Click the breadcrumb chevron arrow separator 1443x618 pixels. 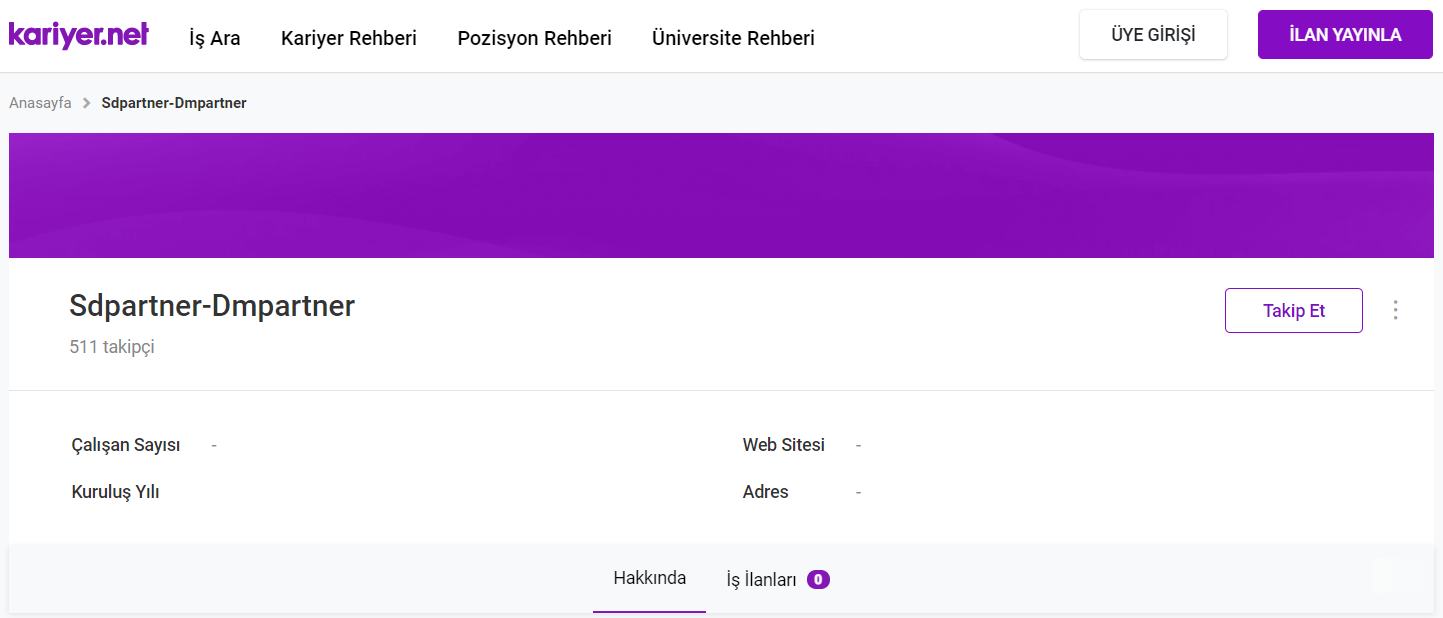pos(87,103)
